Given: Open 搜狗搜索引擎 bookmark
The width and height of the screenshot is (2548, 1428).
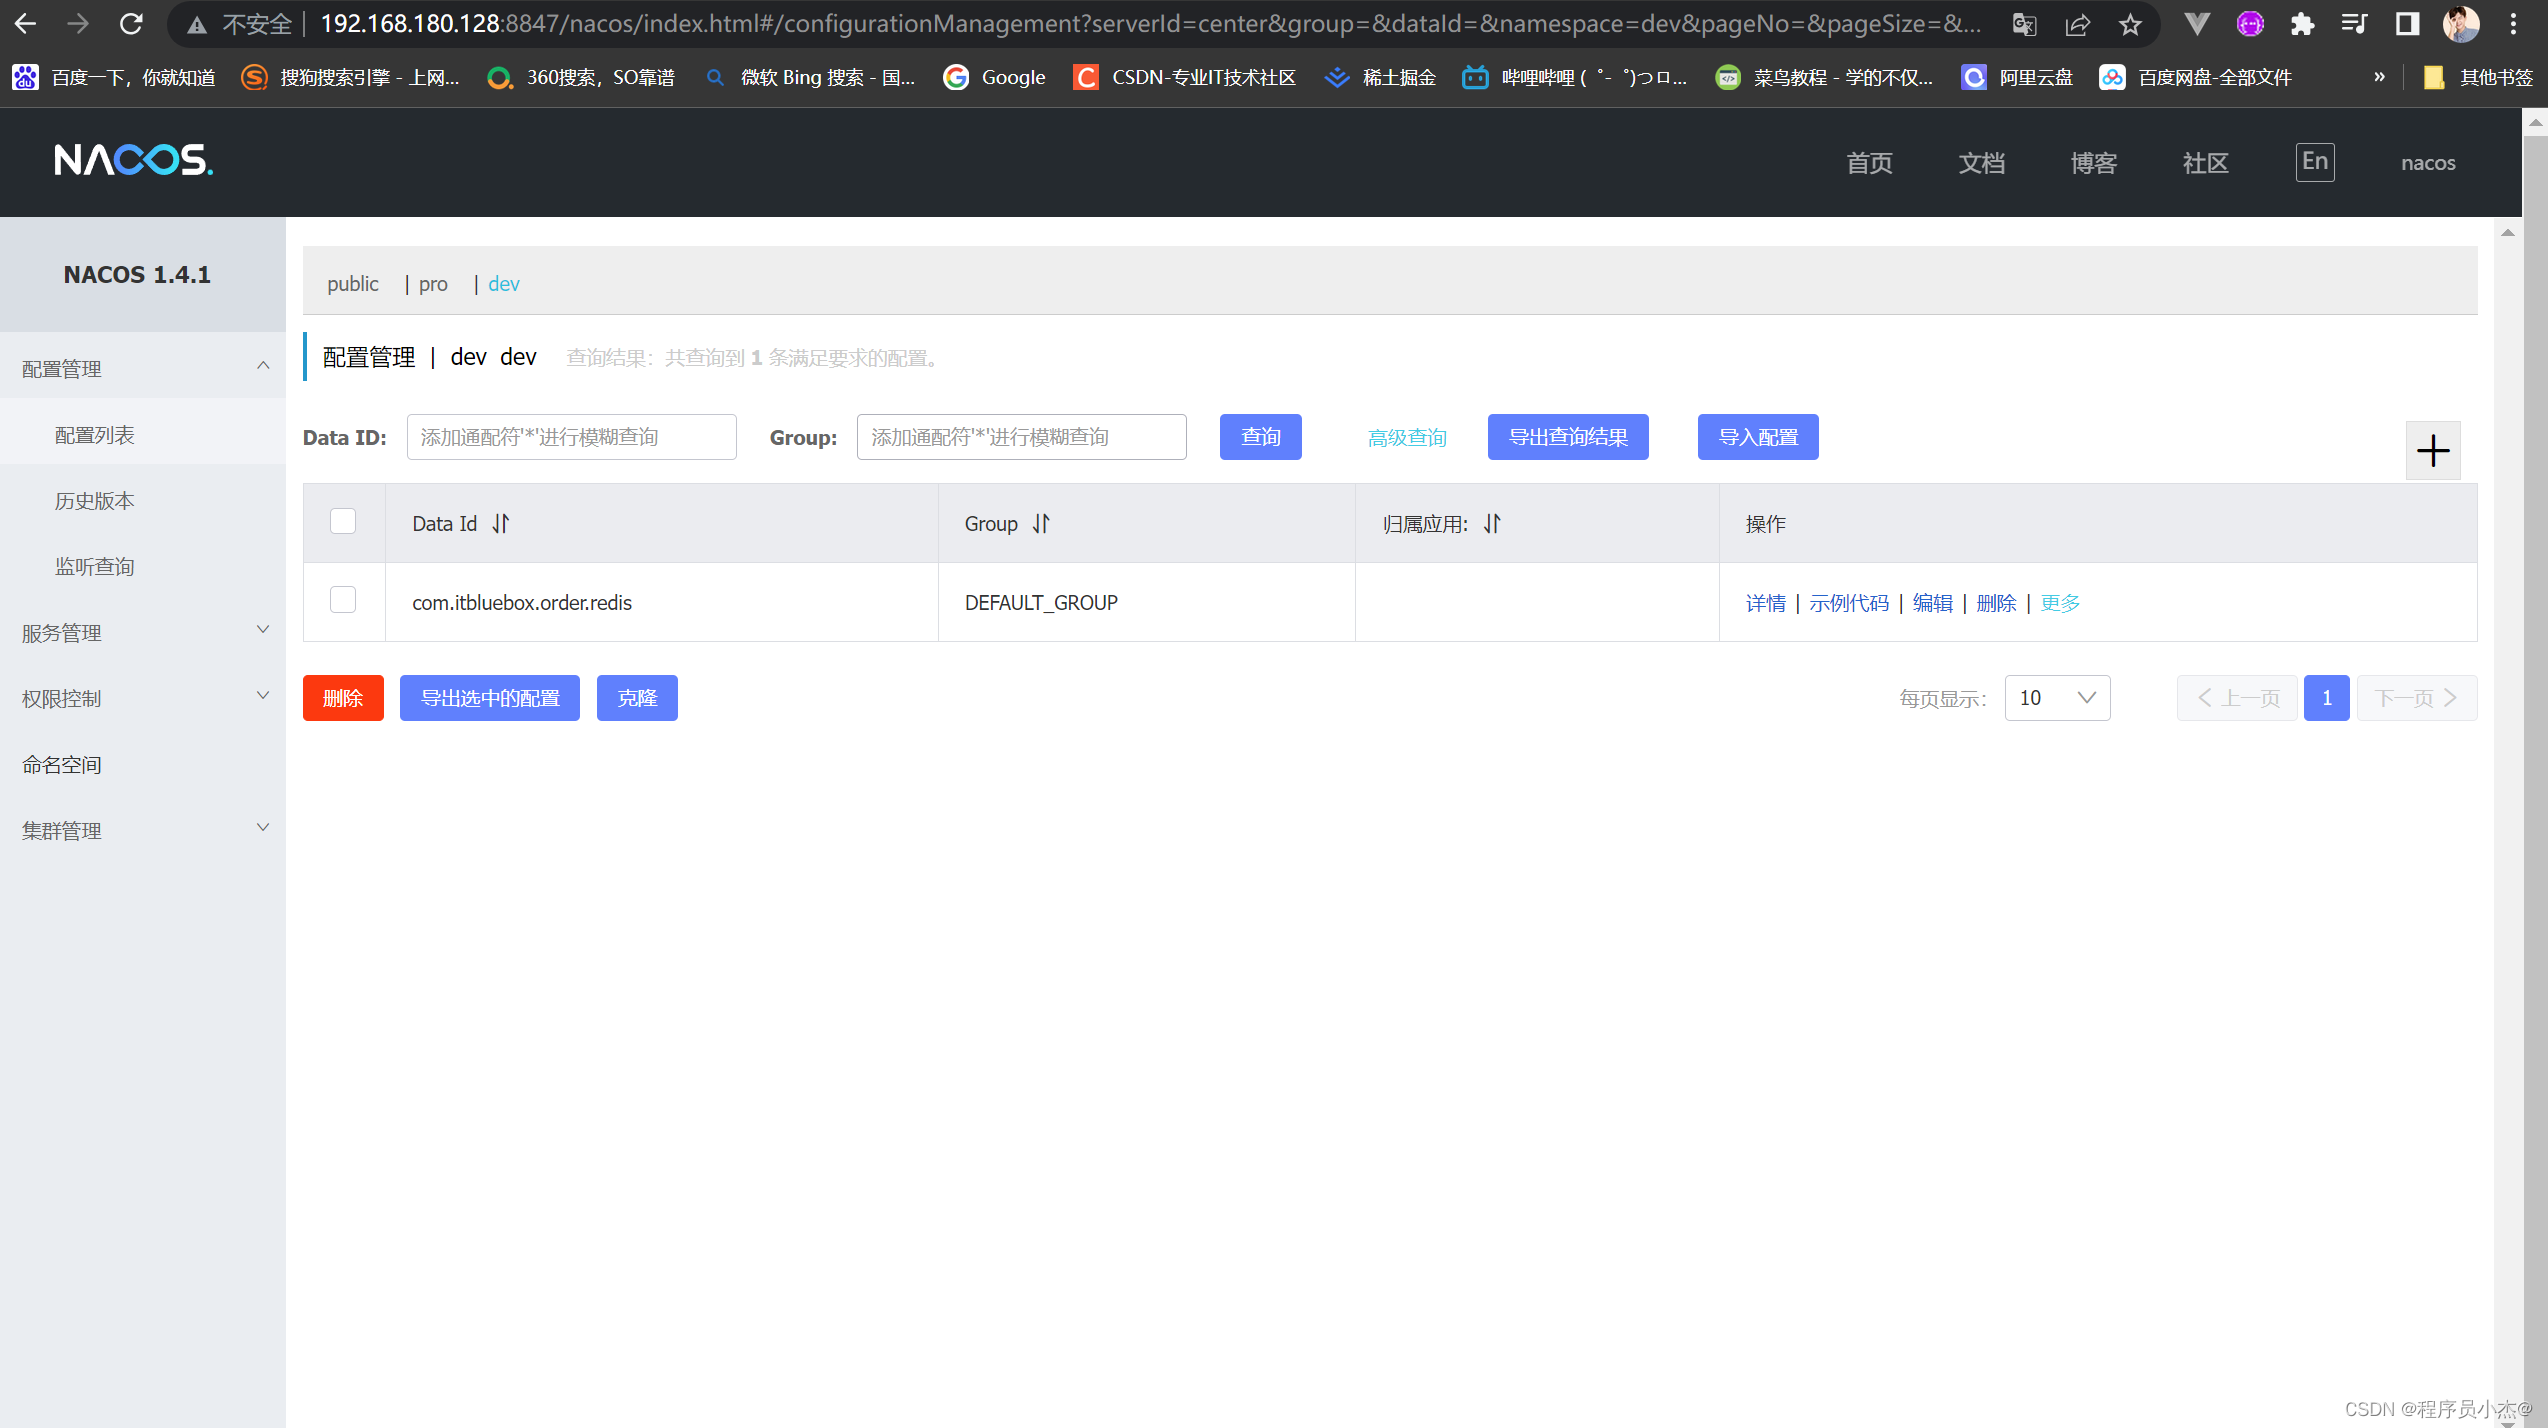Looking at the screenshot, I should [x=351, y=77].
